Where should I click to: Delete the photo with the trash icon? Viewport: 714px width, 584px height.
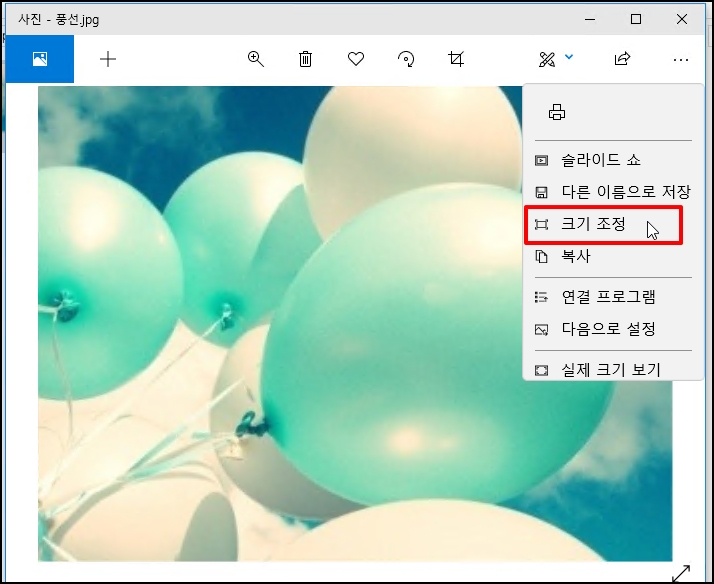click(306, 59)
